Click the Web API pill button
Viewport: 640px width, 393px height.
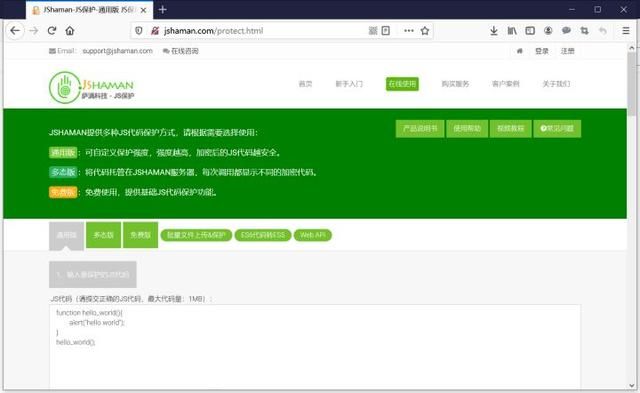pos(313,235)
